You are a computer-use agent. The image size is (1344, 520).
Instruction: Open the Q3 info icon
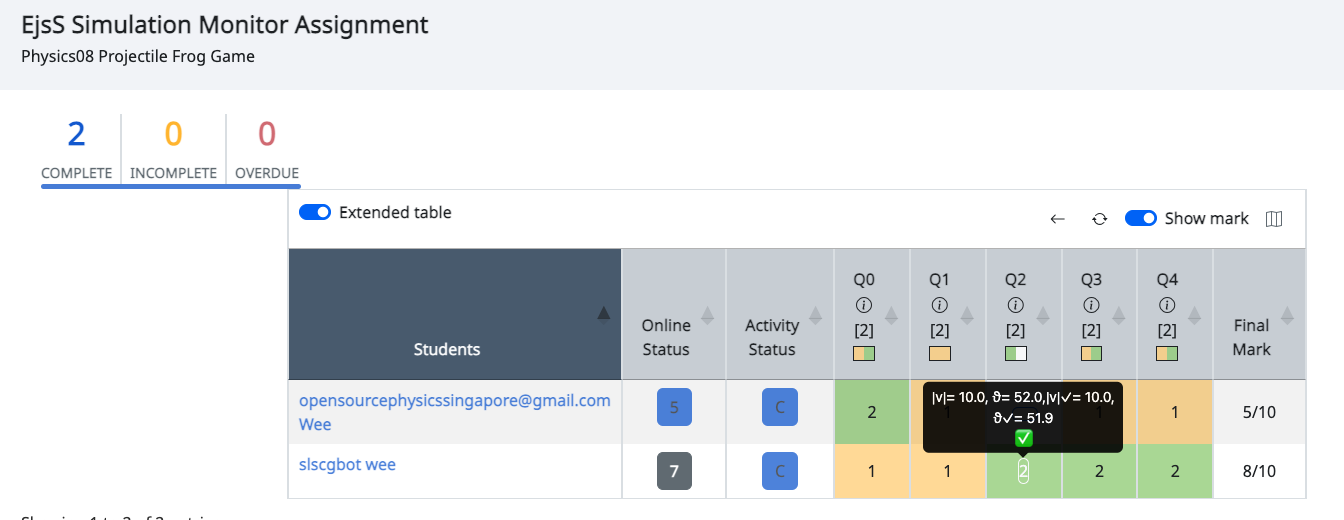click(1092, 305)
